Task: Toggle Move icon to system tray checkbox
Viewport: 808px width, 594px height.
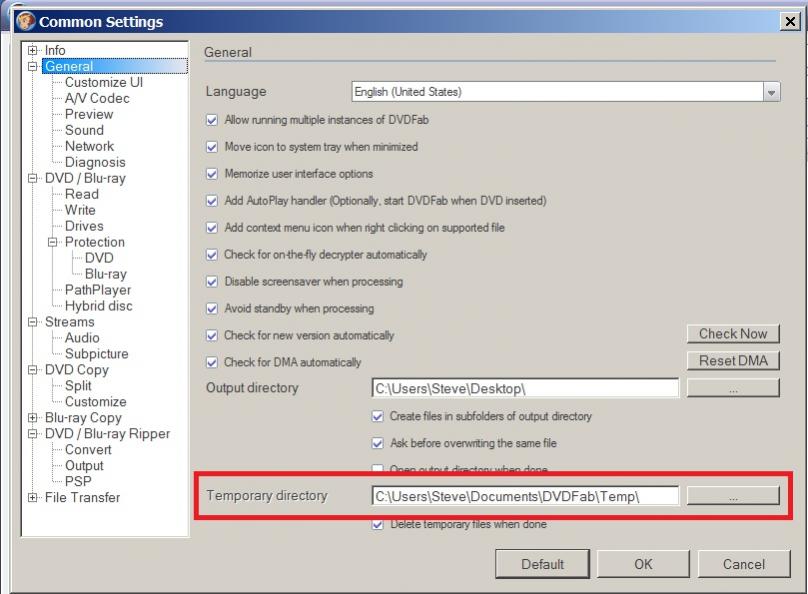Action: tap(212, 147)
